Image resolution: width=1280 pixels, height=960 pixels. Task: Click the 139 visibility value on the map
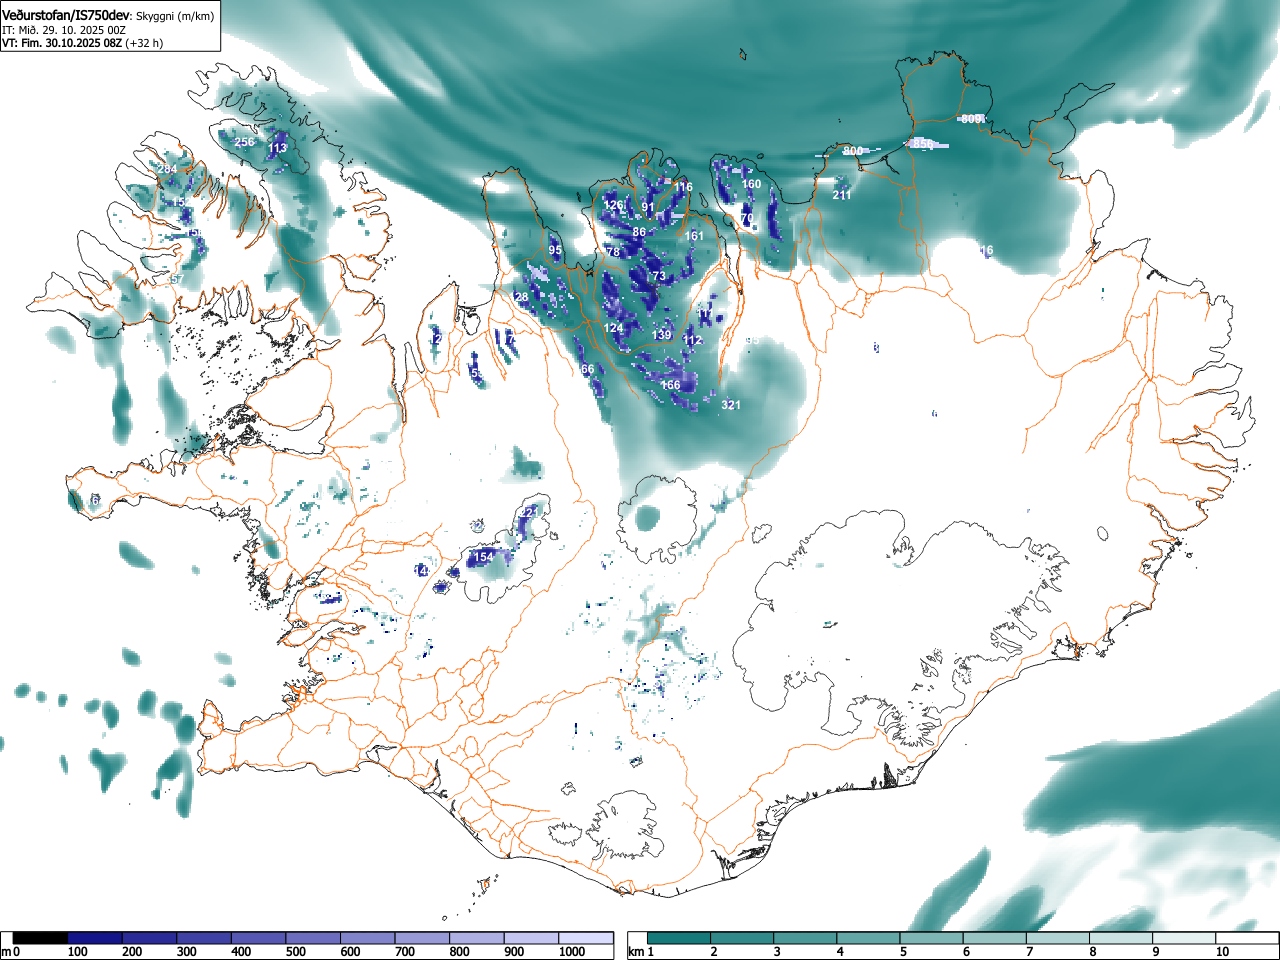(662, 335)
